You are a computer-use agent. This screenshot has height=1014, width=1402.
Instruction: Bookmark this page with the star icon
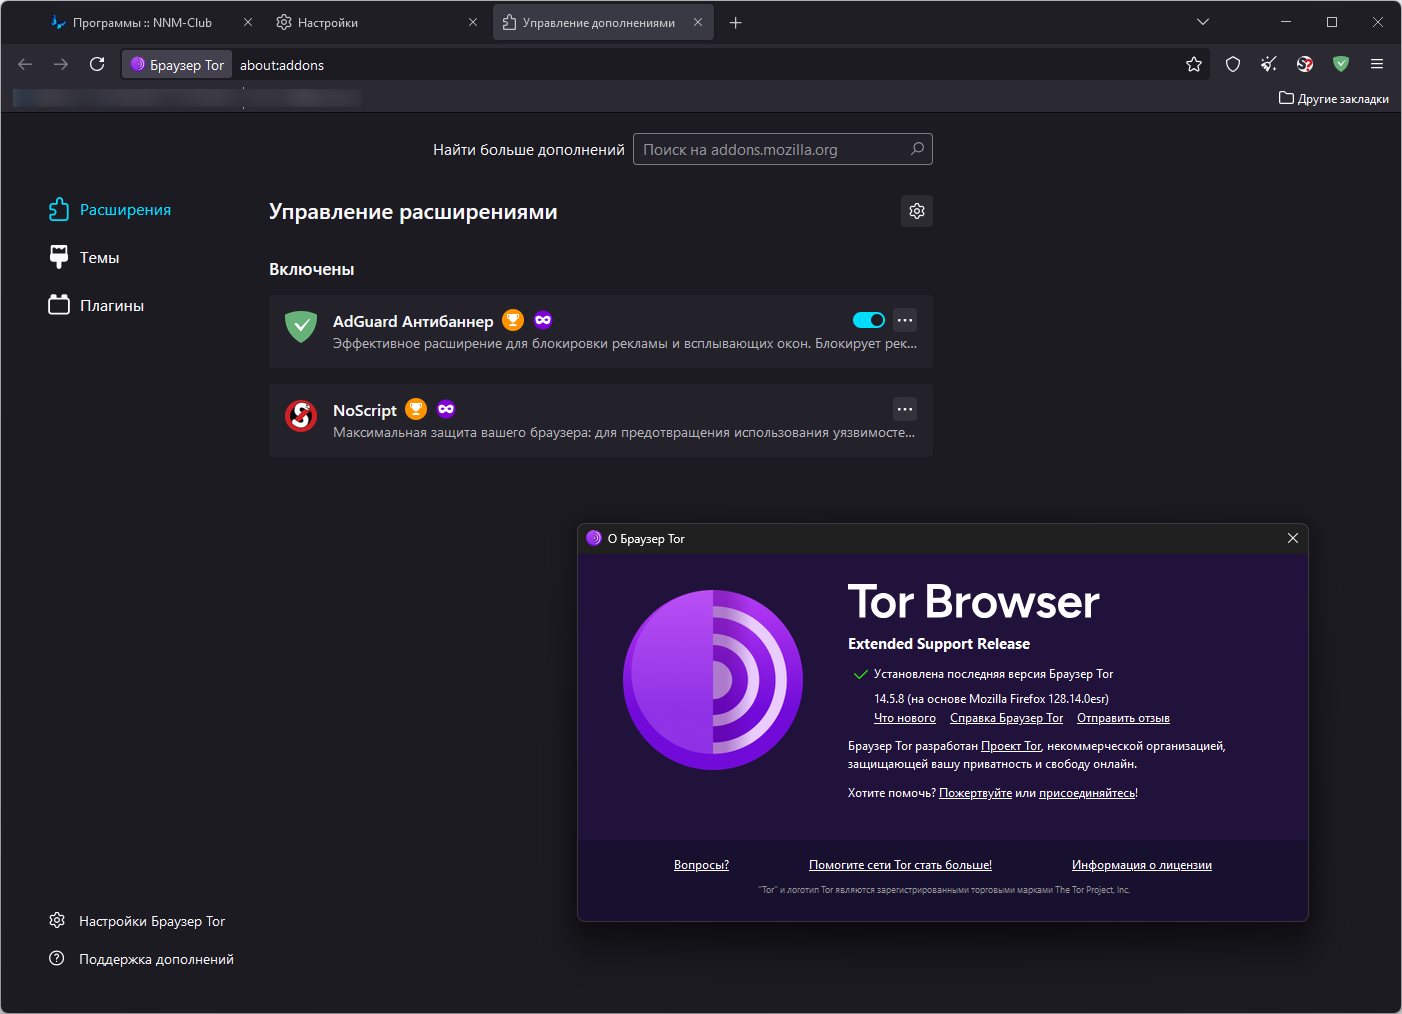click(1194, 64)
